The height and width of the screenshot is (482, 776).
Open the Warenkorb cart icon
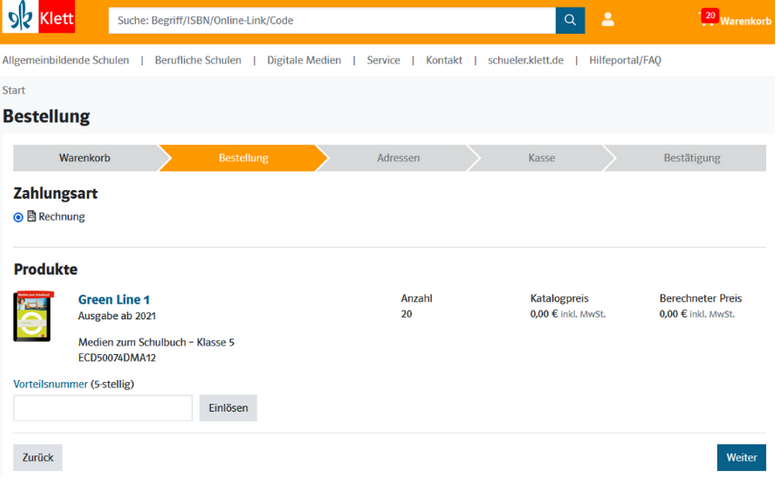(709, 20)
